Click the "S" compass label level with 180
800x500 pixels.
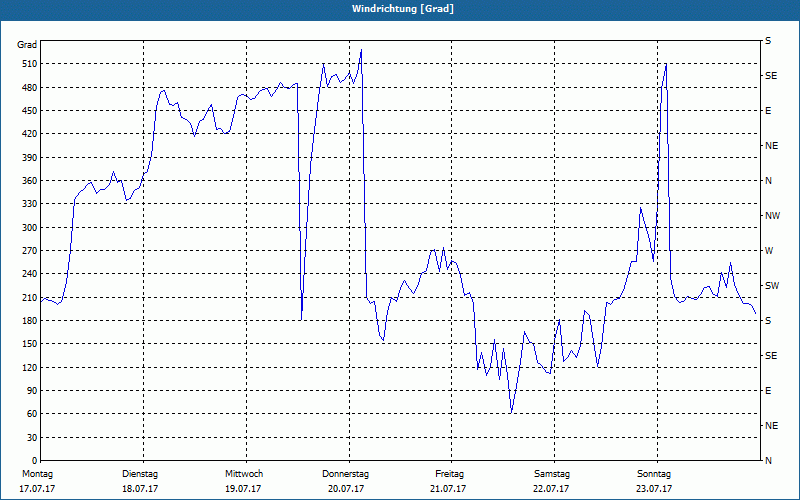pyautogui.click(x=768, y=321)
